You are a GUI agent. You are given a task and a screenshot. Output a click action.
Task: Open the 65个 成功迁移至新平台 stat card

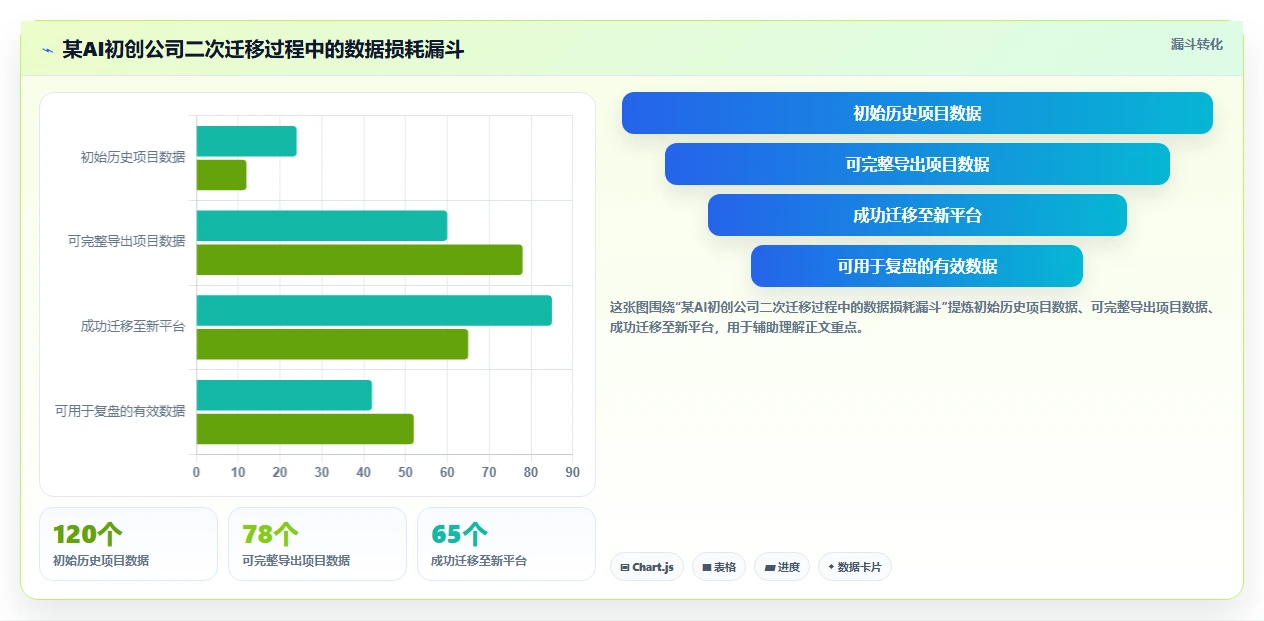(x=506, y=544)
